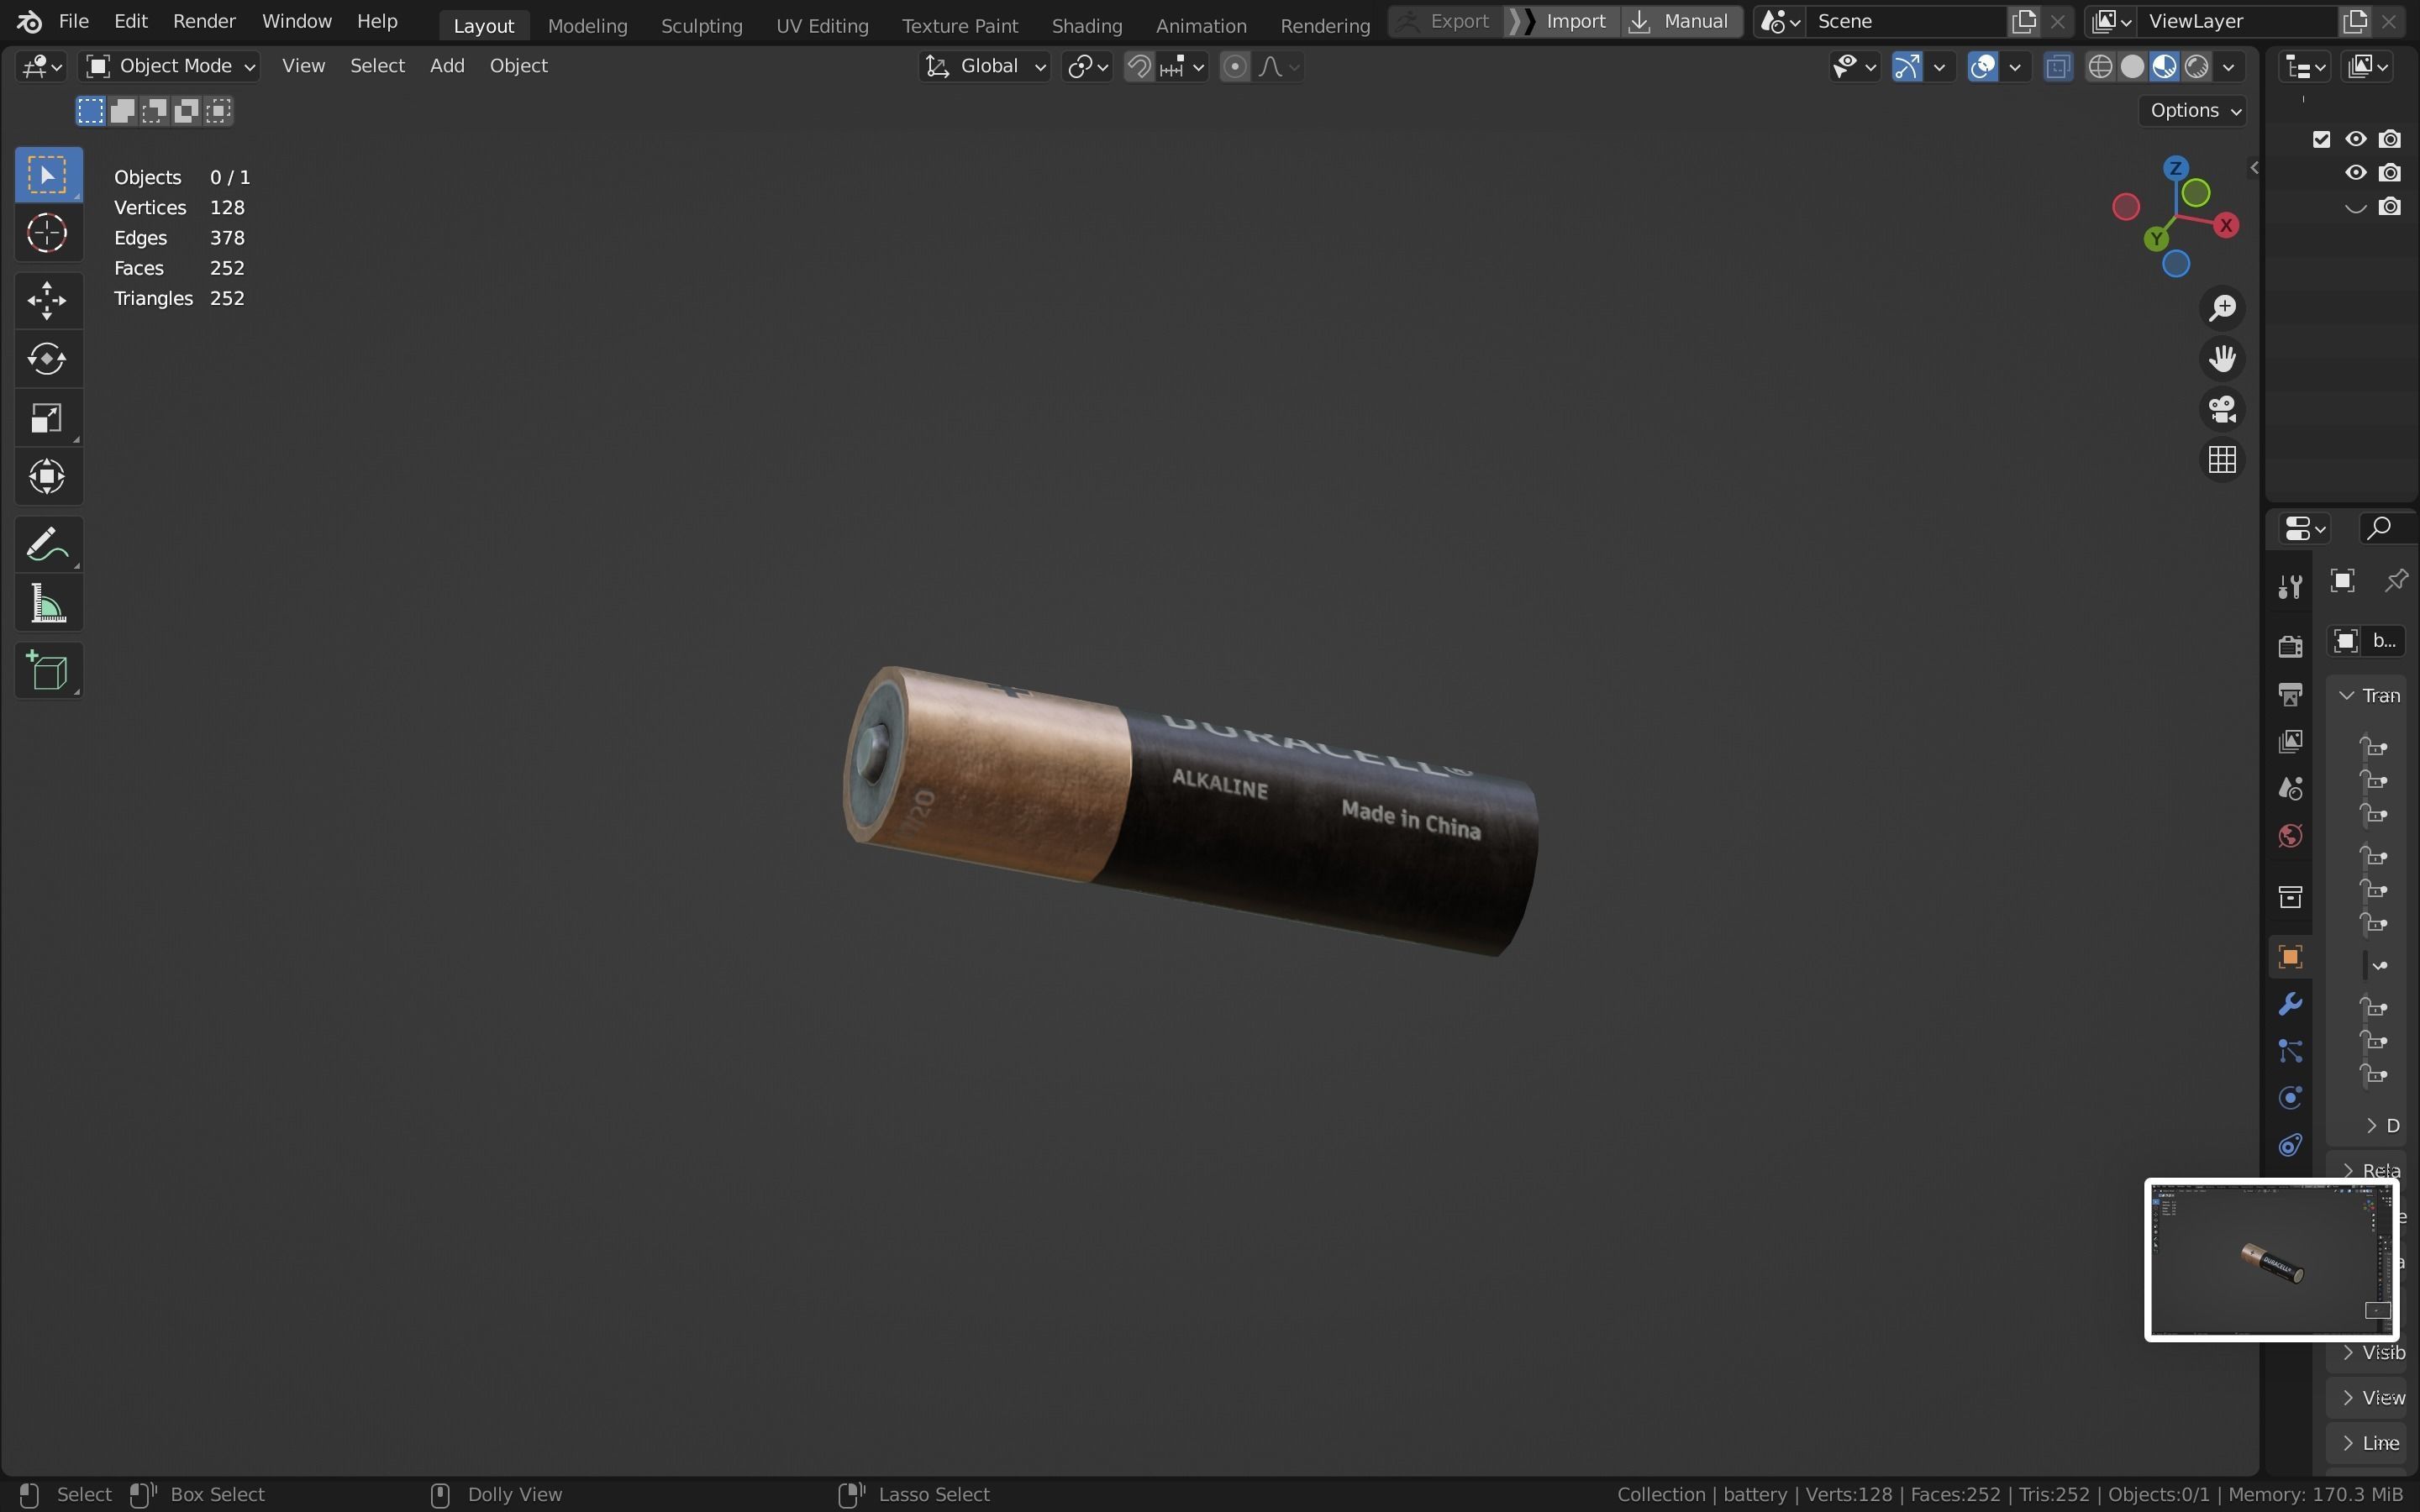Toggle camera view icon

pyautogui.click(x=2222, y=409)
